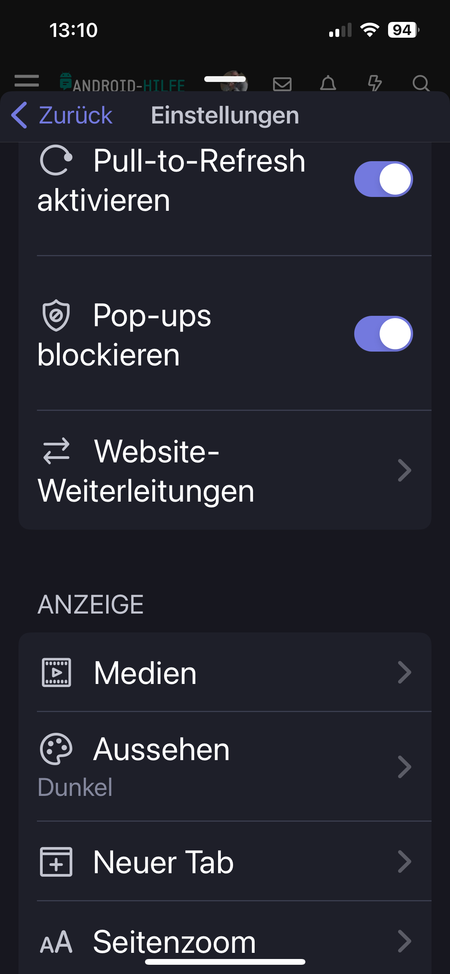Tap the Dunkel appearance value label
Image resolution: width=450 pixels, height=974 pixels.
click(x=75, y=788)
